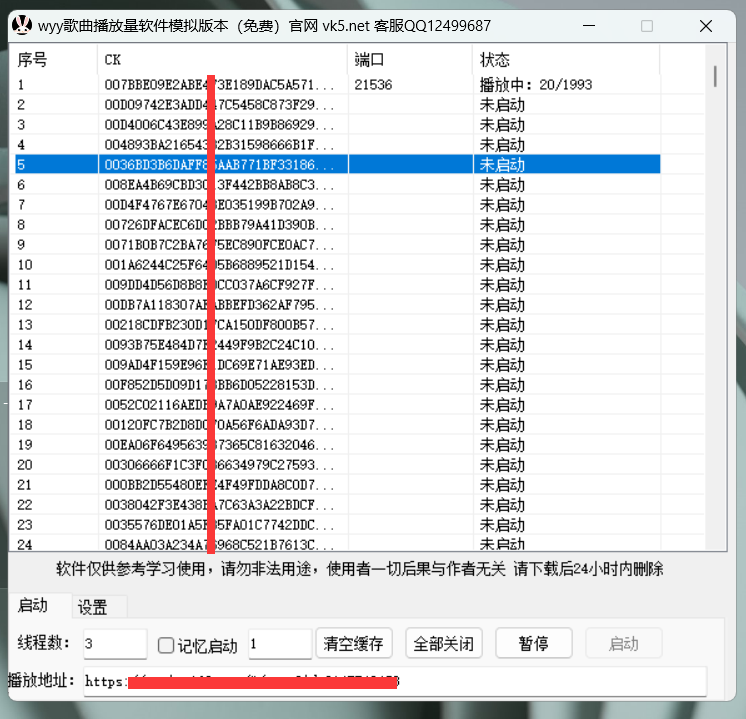The image size is (746, 719).
Task: Click sequence number 15 cell
Action: point(25,364)
